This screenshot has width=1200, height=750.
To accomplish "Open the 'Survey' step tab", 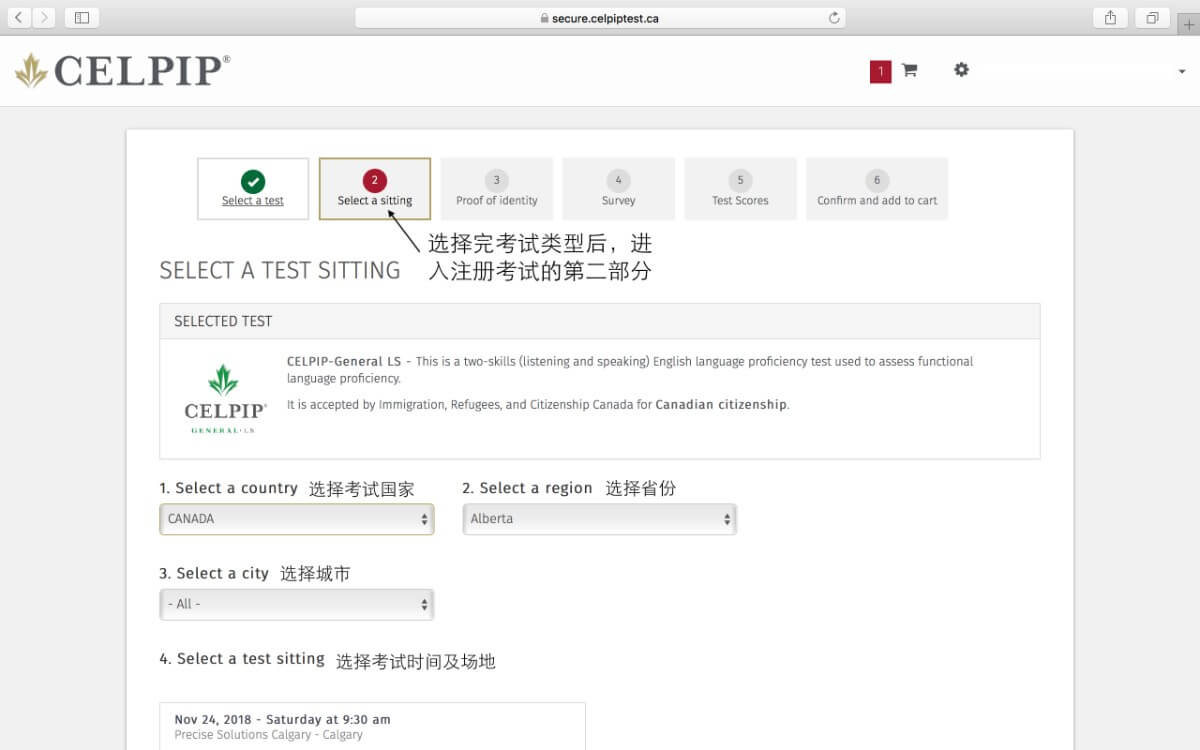I will click(x=619, y=188).
